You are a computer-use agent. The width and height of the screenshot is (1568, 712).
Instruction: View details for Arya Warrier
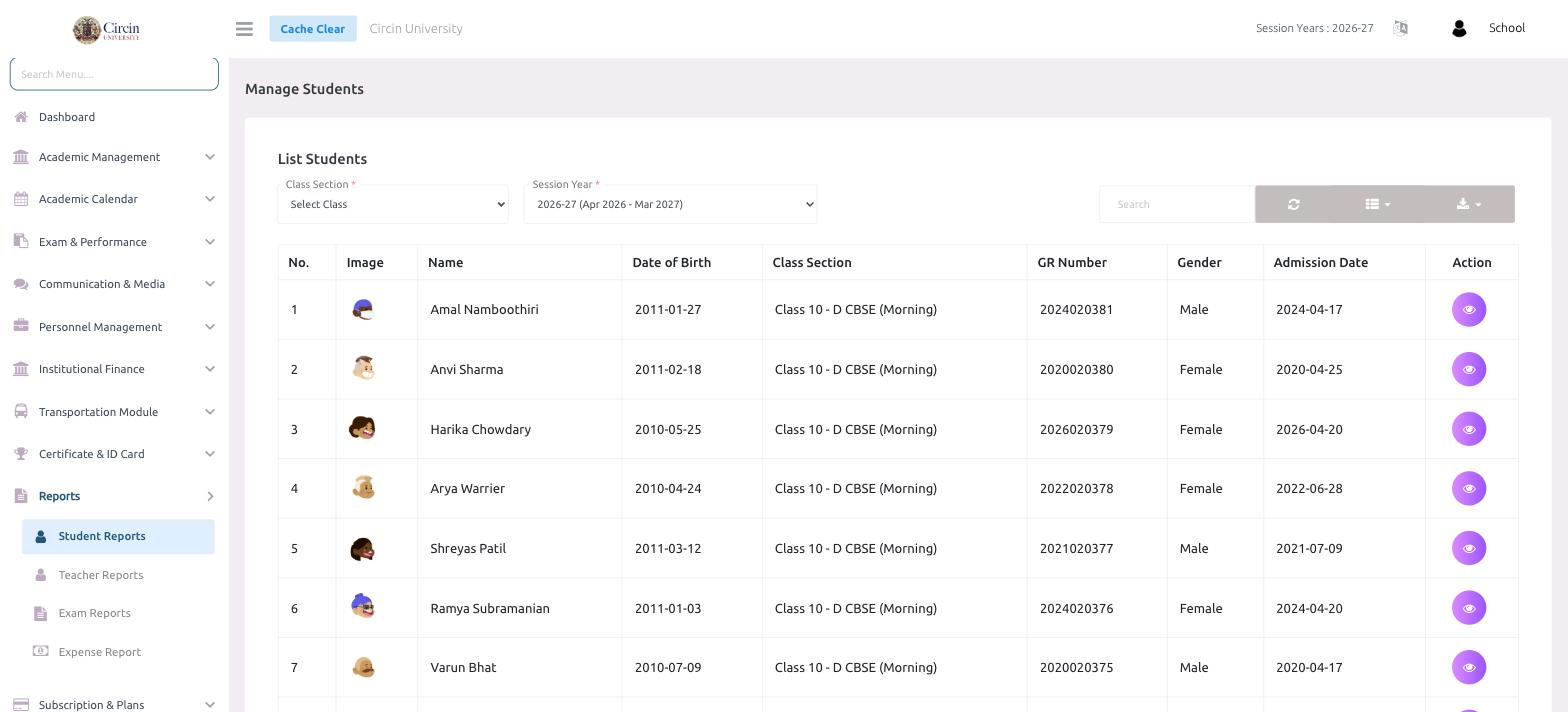point(1469,488)
